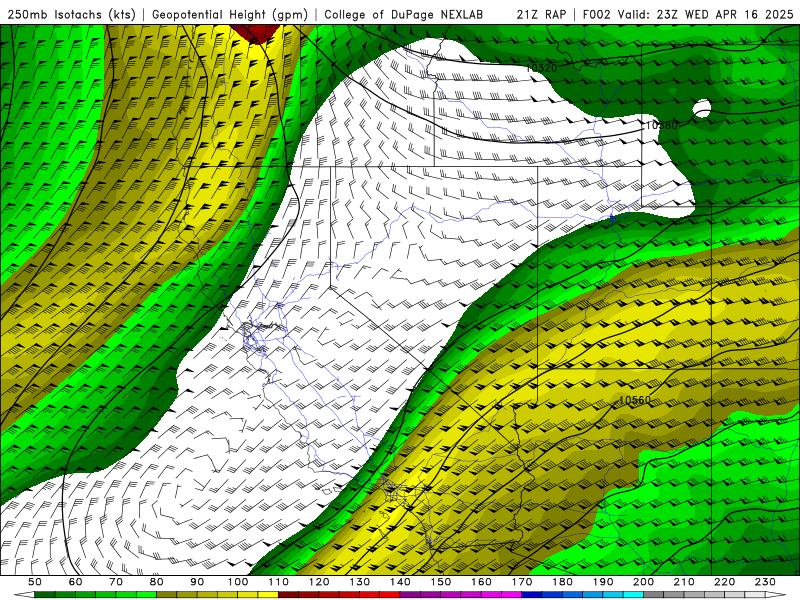800x600 pixels.
Task: Click the 50 label on the color scale
Action: coord(35,582)
